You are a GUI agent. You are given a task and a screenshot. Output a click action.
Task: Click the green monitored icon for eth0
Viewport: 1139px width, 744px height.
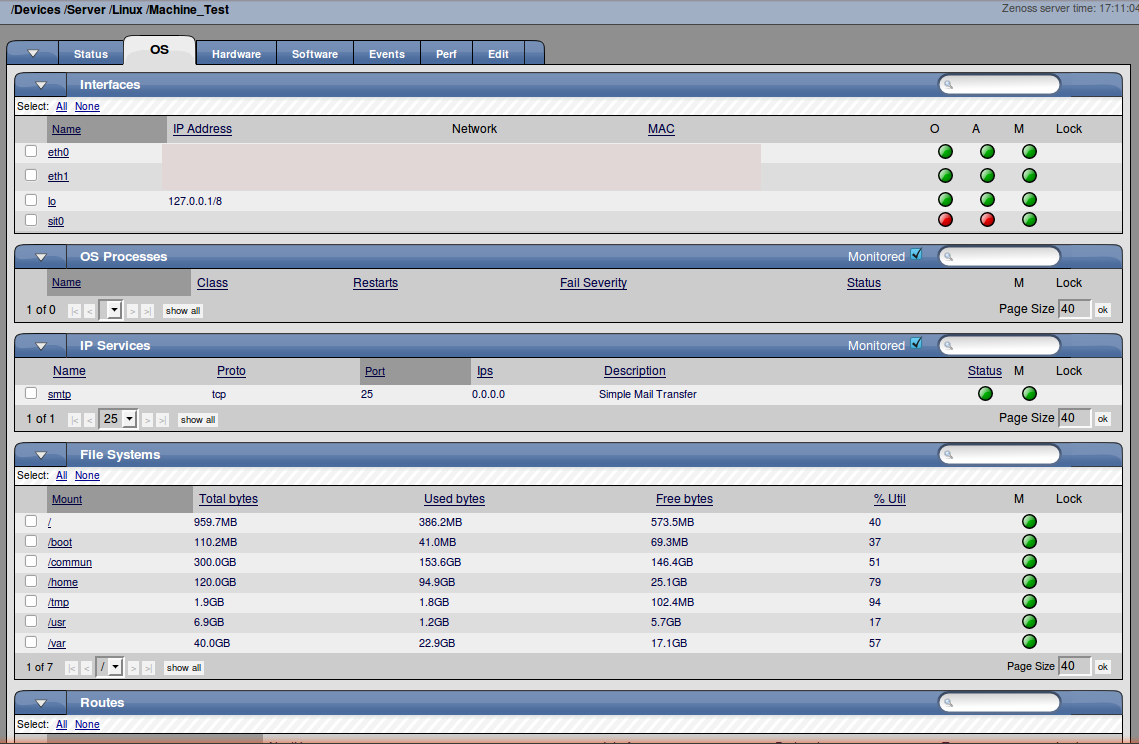(1029, 152)
